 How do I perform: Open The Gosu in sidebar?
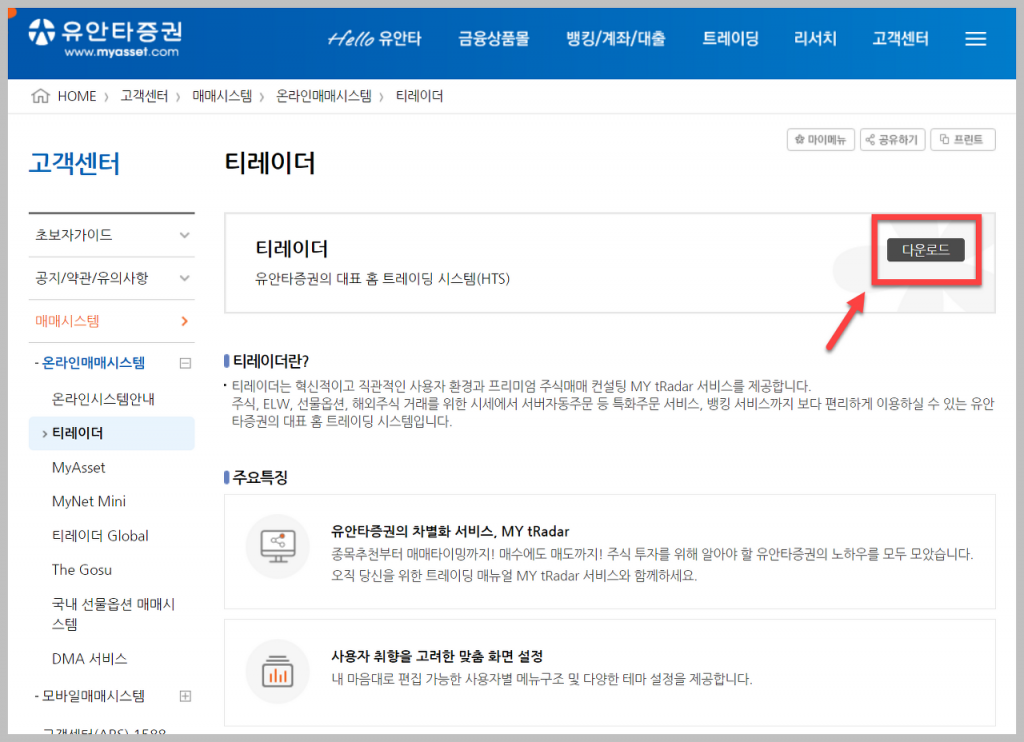(x=82, y=570)
